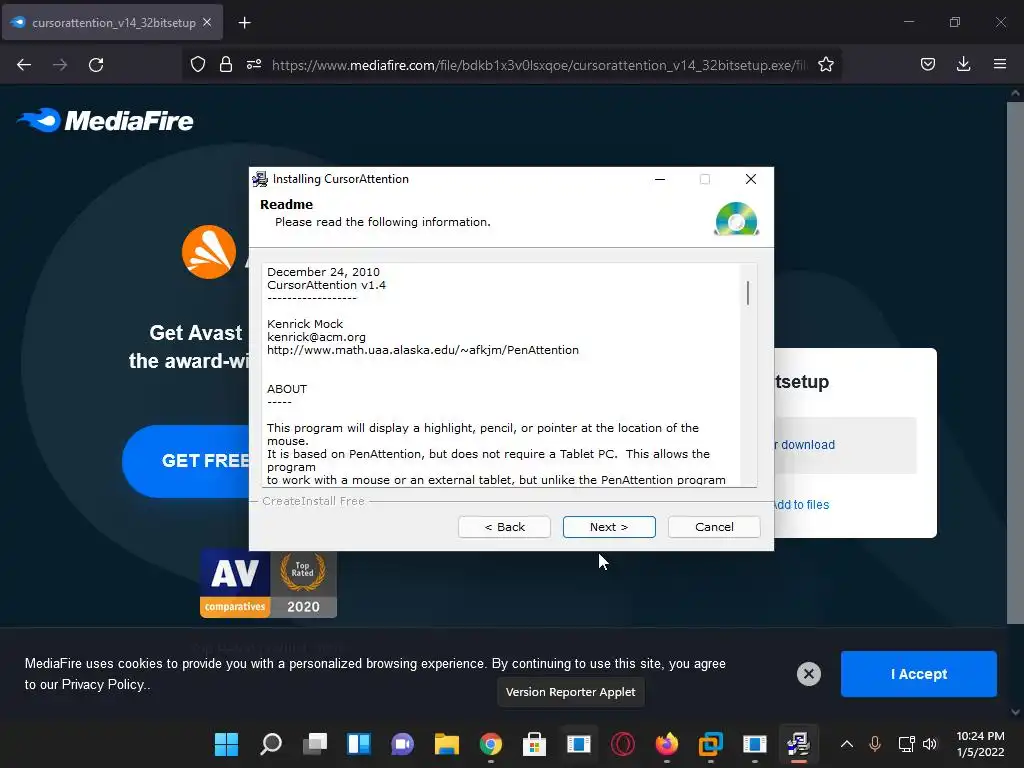Screen dimensions: 1024x768
Task: Click the volume speaker icon
Action: [x=930, y=744]
